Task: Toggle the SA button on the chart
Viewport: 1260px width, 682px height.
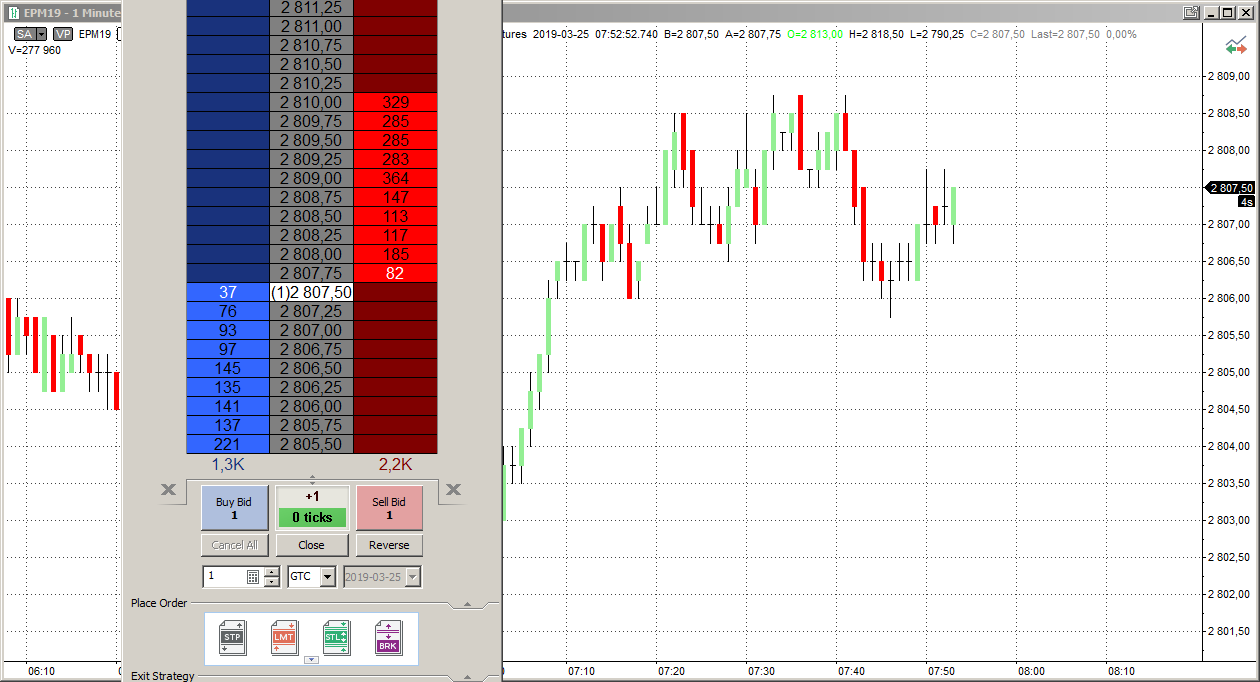Action: (x=24, y=34)
